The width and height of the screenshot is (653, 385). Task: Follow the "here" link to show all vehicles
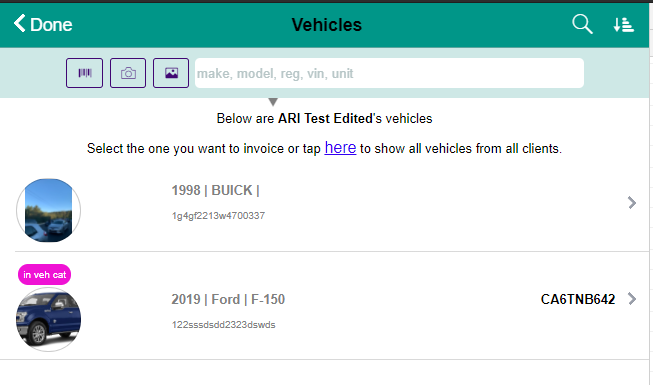(x=340, y=148)
